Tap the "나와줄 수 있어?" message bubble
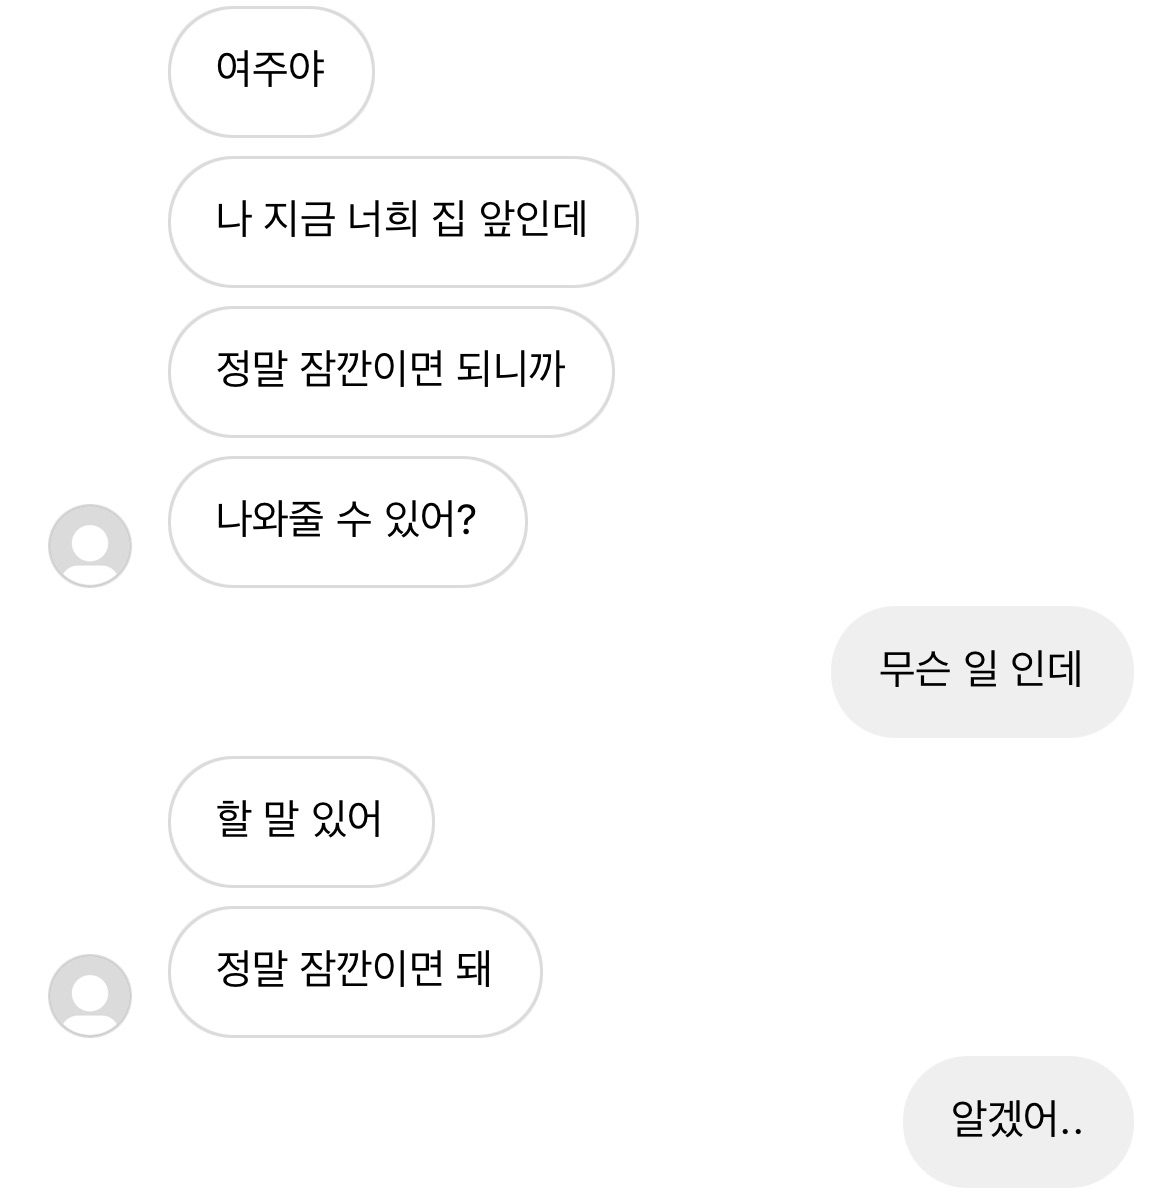The image size is (1170, 1196). pyautogui.click(x=347, y=522)
